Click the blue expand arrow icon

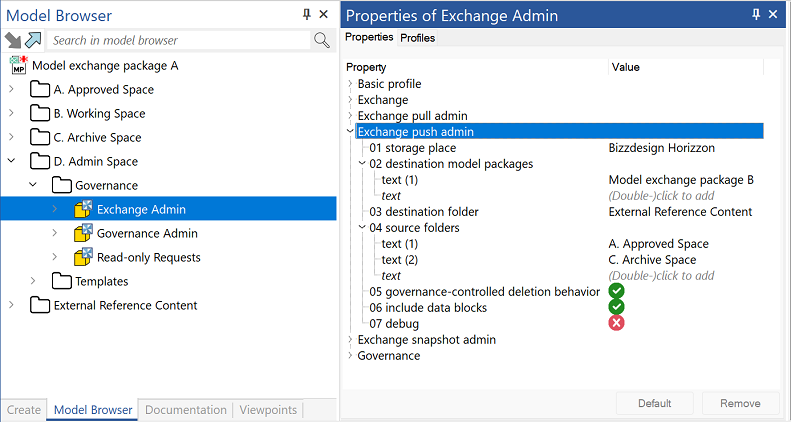[x=33, y=40]
